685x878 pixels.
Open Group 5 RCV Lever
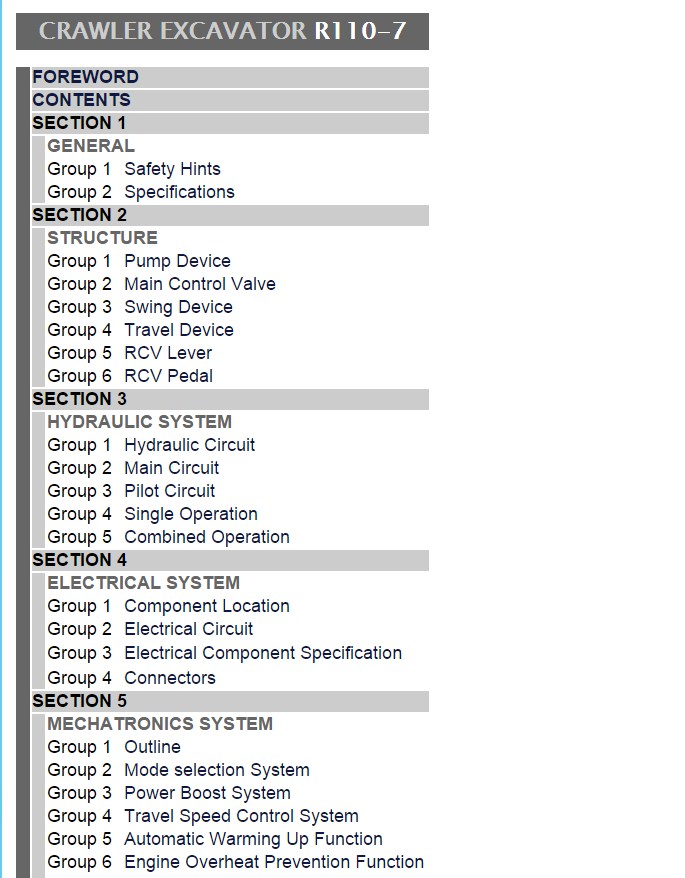pos(130,353)
